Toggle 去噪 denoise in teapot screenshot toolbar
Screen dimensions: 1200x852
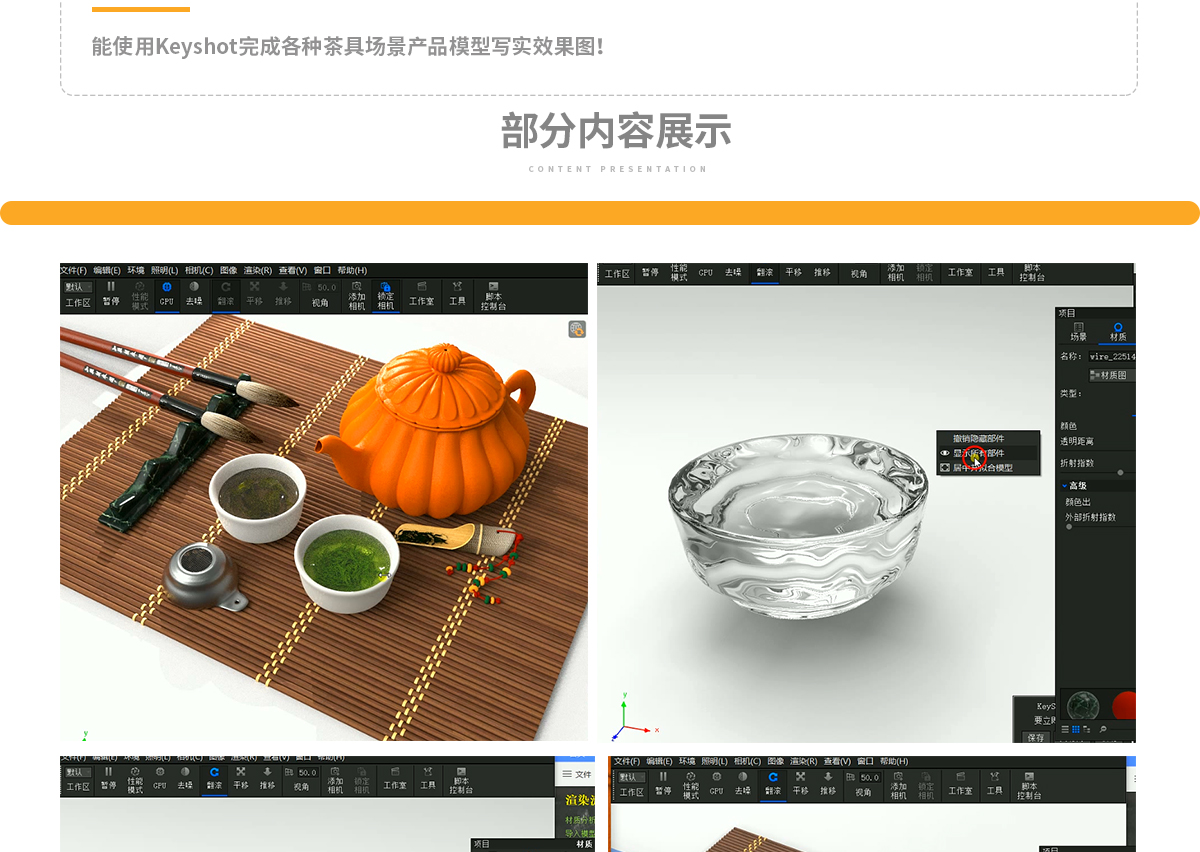[194, 295]
